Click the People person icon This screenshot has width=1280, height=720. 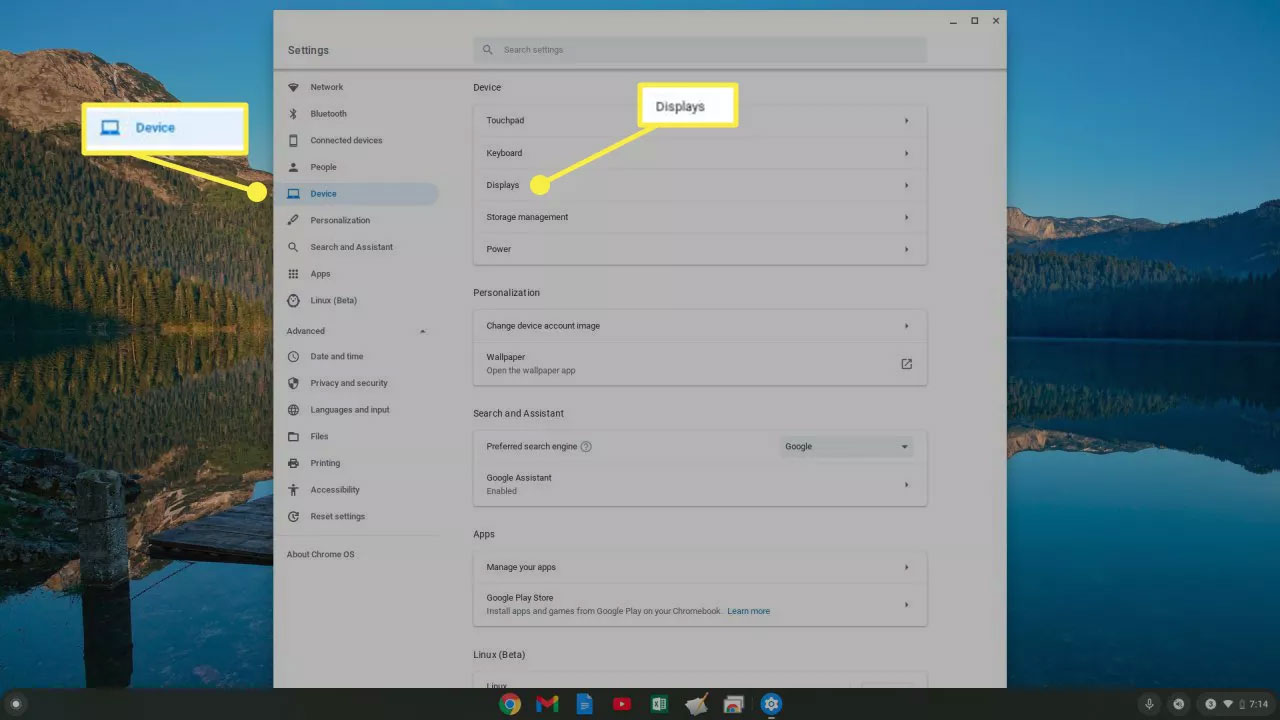[293, 167]
